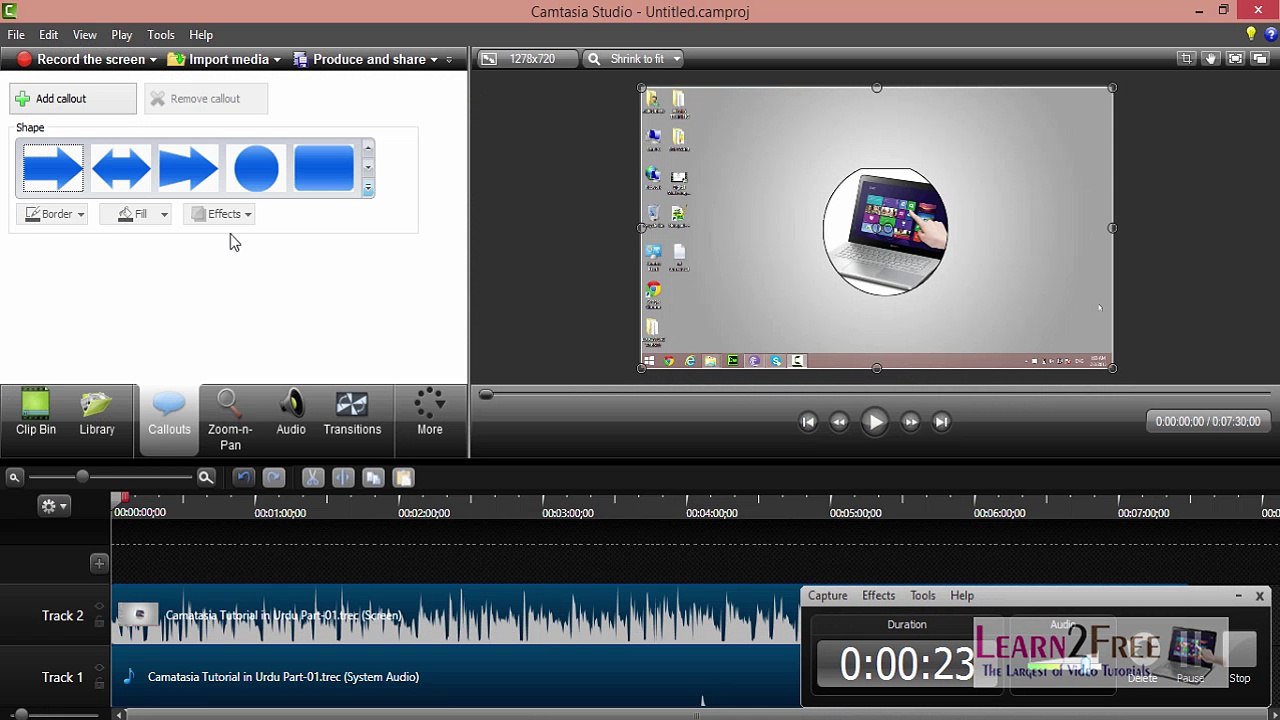
Task: Expand the Import media dropdown arrow
Action: pyautogui.click(x=277, y=60)
